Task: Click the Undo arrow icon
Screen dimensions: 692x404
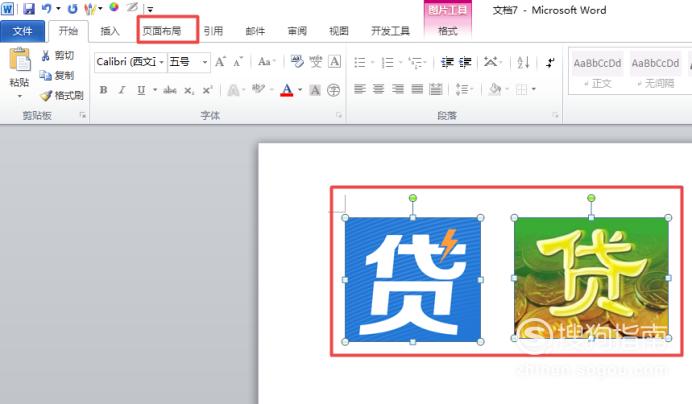Action: pos(47,8)
